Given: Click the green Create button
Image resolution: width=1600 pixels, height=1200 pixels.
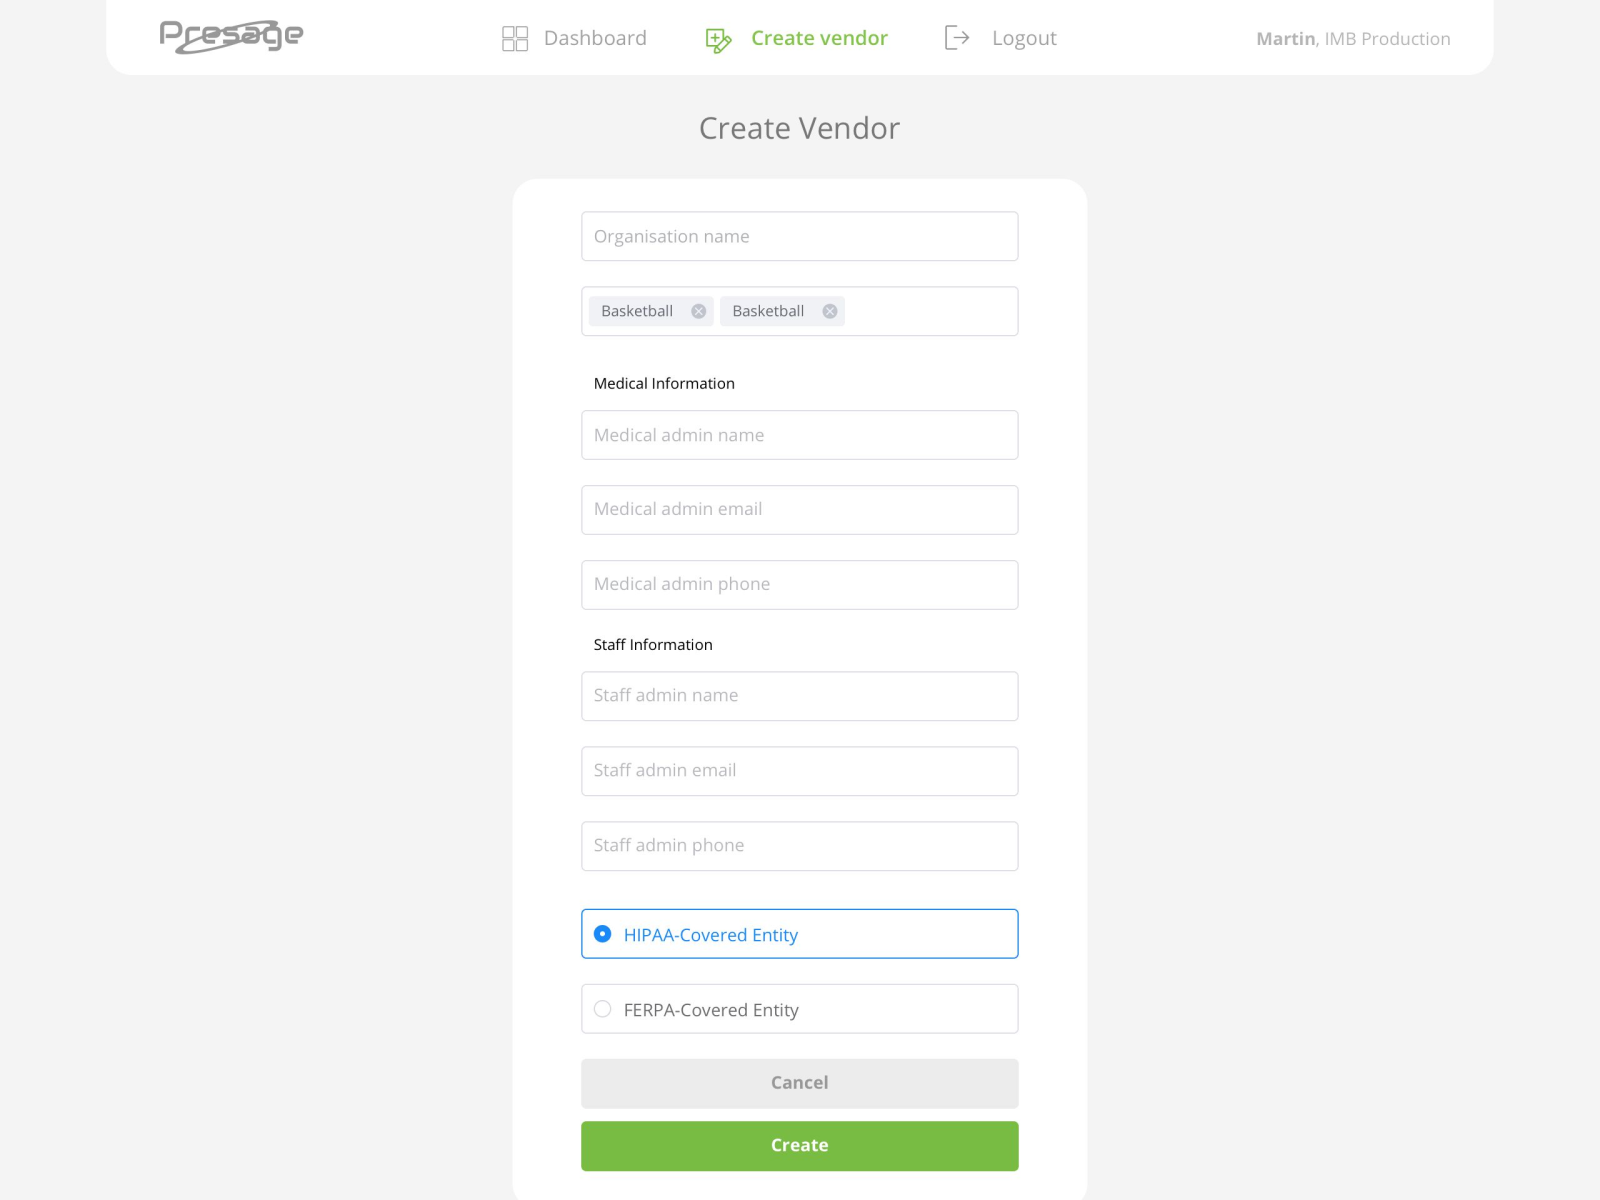Looking at the screenshot, I should (x=799, y=1145).
